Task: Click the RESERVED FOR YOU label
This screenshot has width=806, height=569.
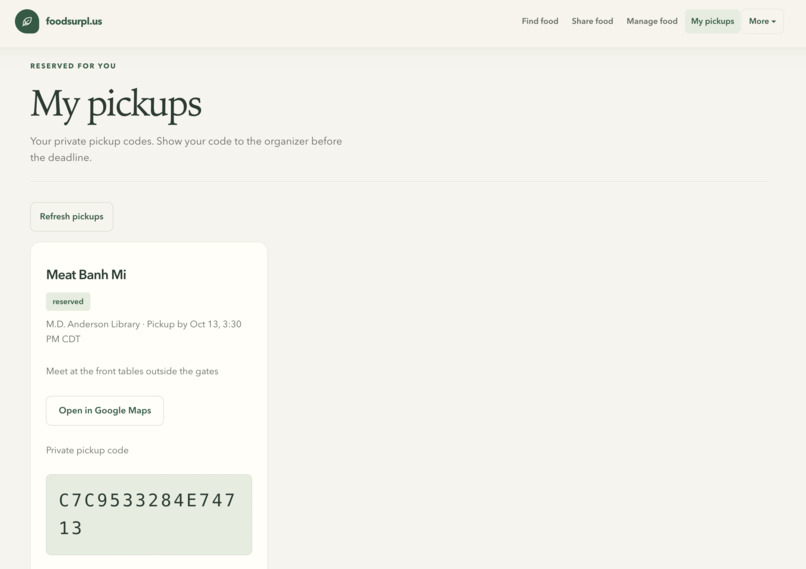Action: (73, 66)
